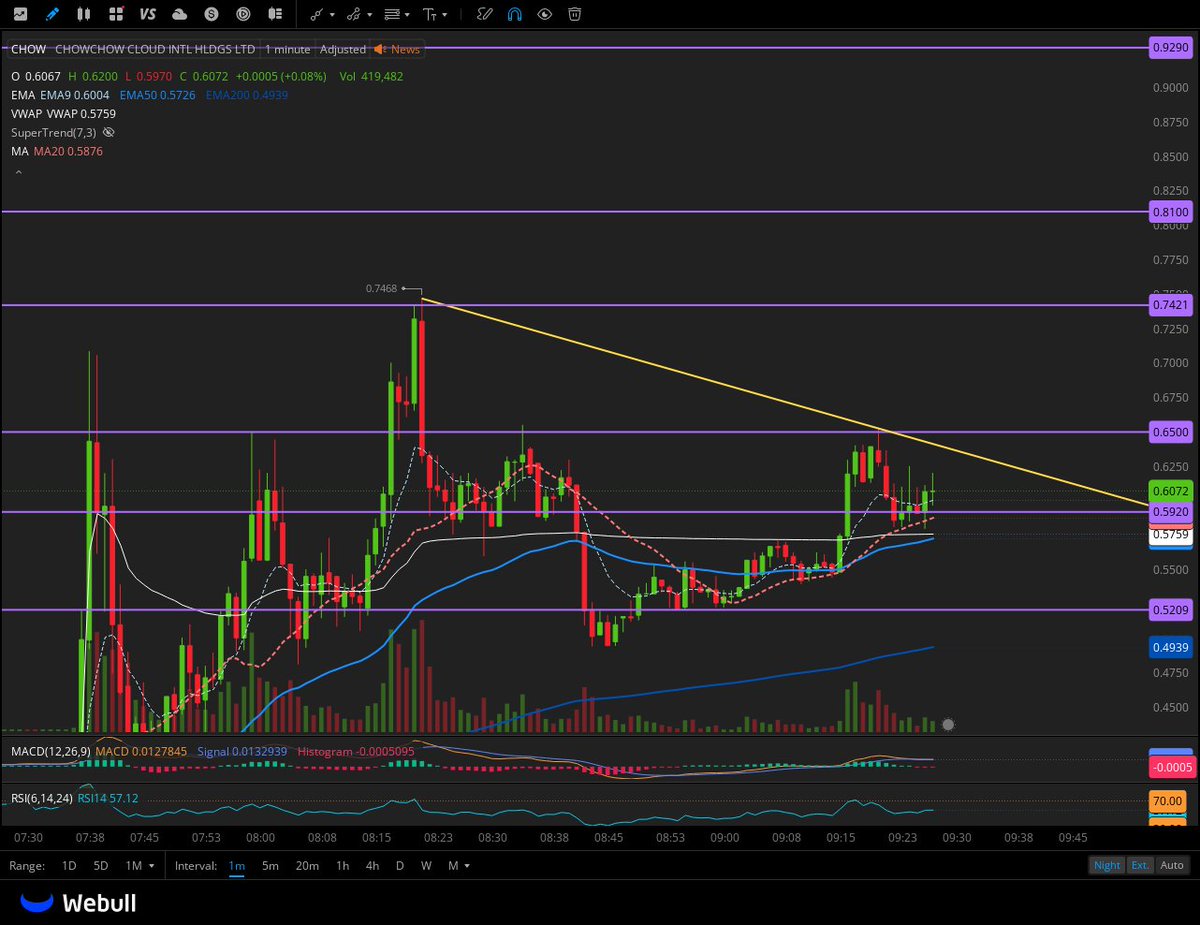Expand the text tool dropdown arrow

(445, 15)
